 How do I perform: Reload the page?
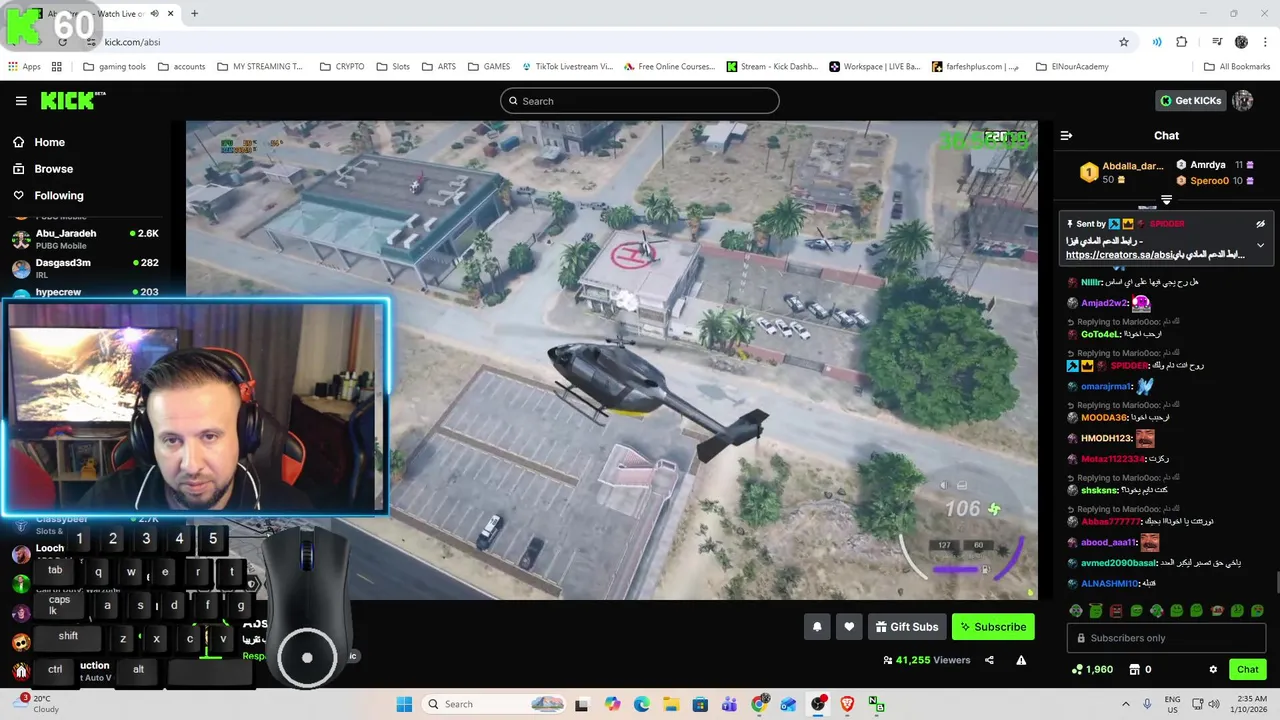tap(62, 42)
